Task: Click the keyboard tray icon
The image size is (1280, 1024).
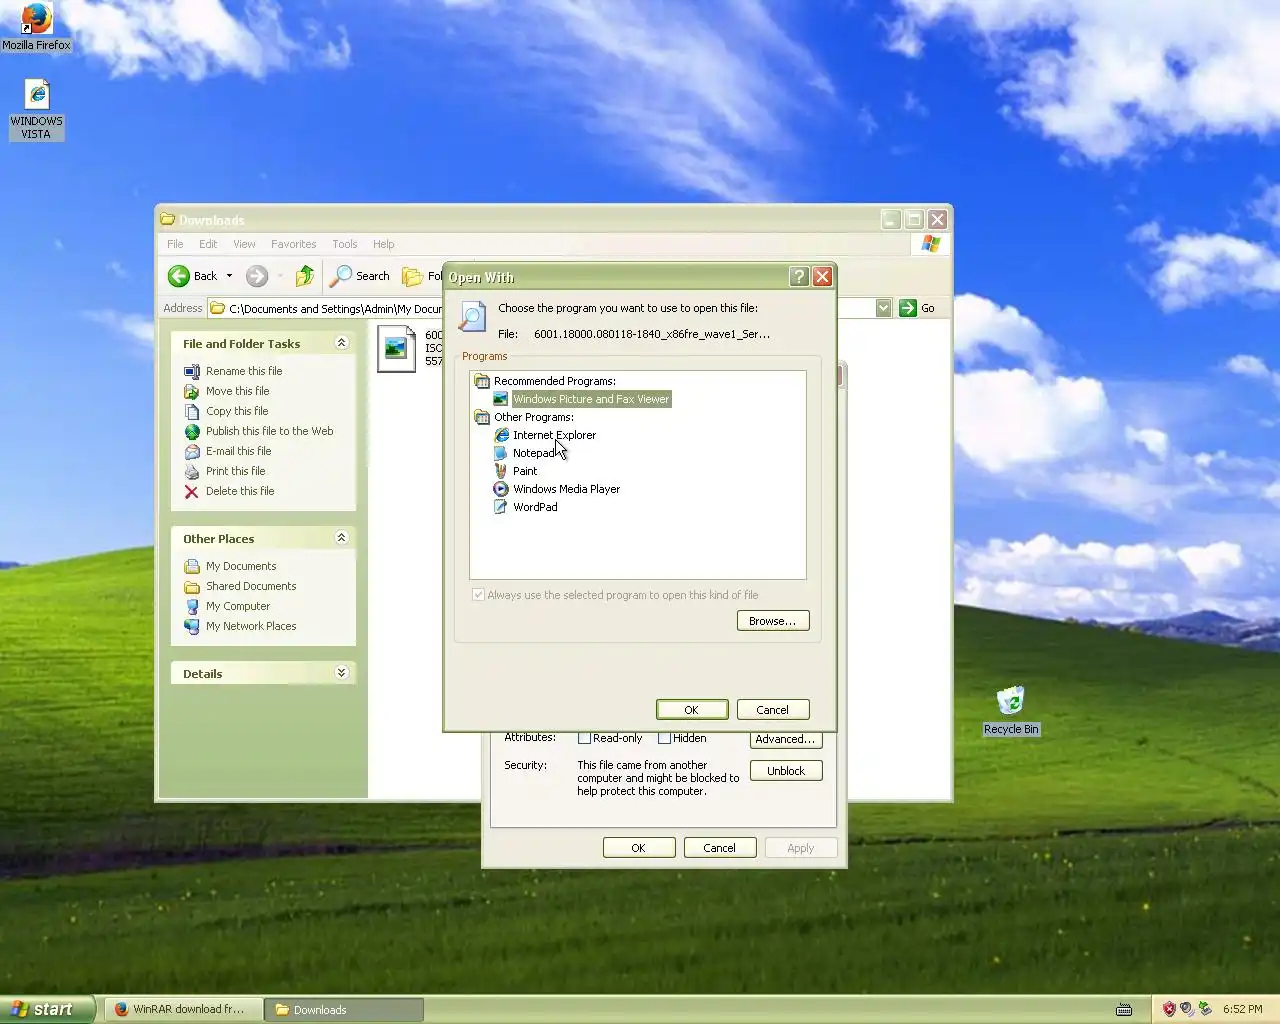Action: click(x=1124, y=1010)
